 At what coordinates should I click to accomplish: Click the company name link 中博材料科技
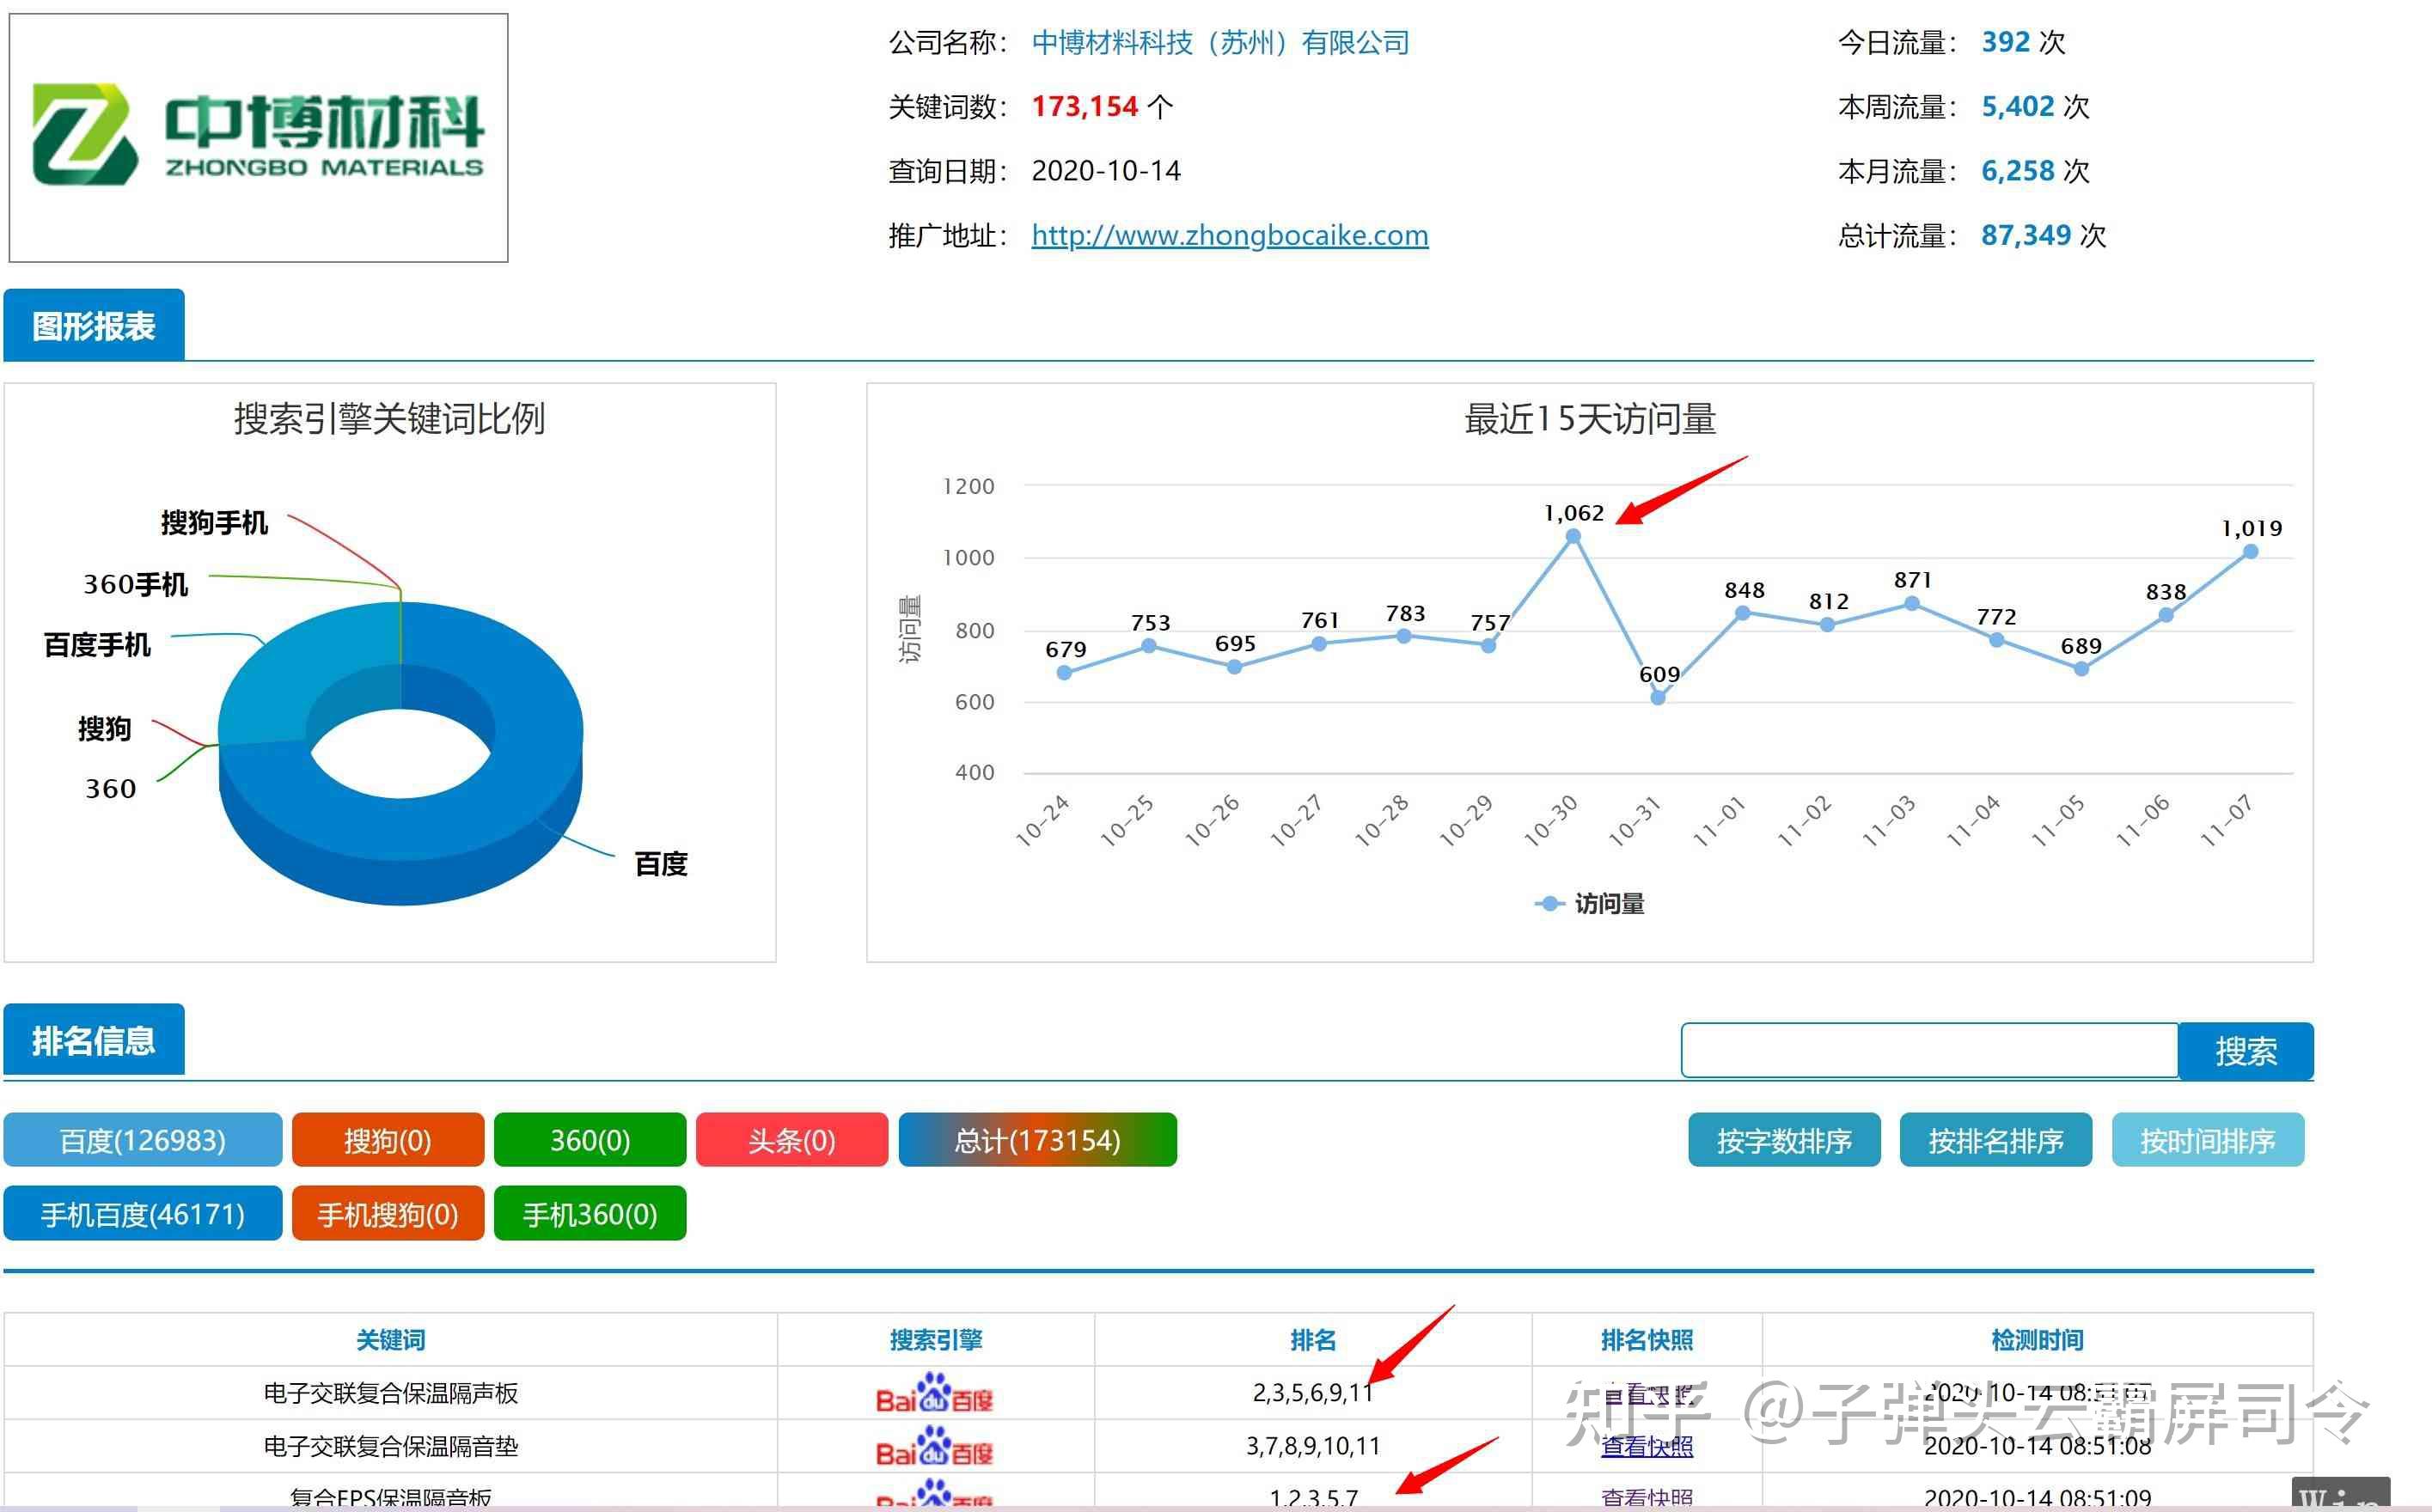click(1220, 42)
